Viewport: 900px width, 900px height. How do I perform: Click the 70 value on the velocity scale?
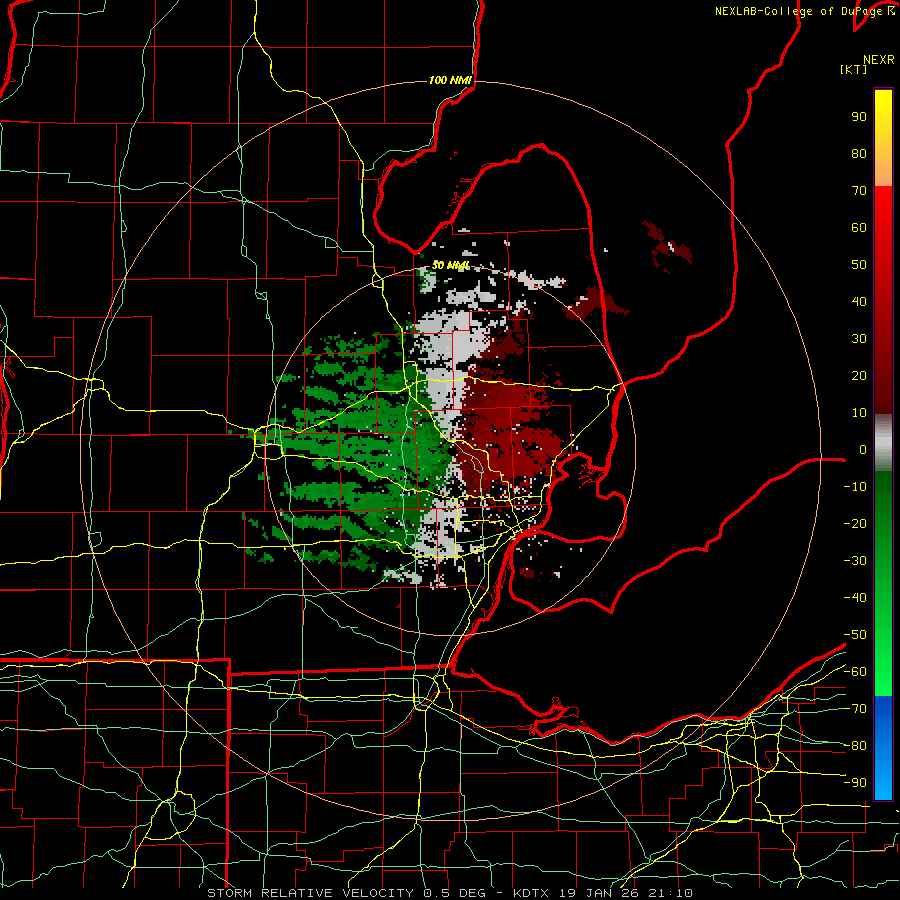[x=859, y=191]
